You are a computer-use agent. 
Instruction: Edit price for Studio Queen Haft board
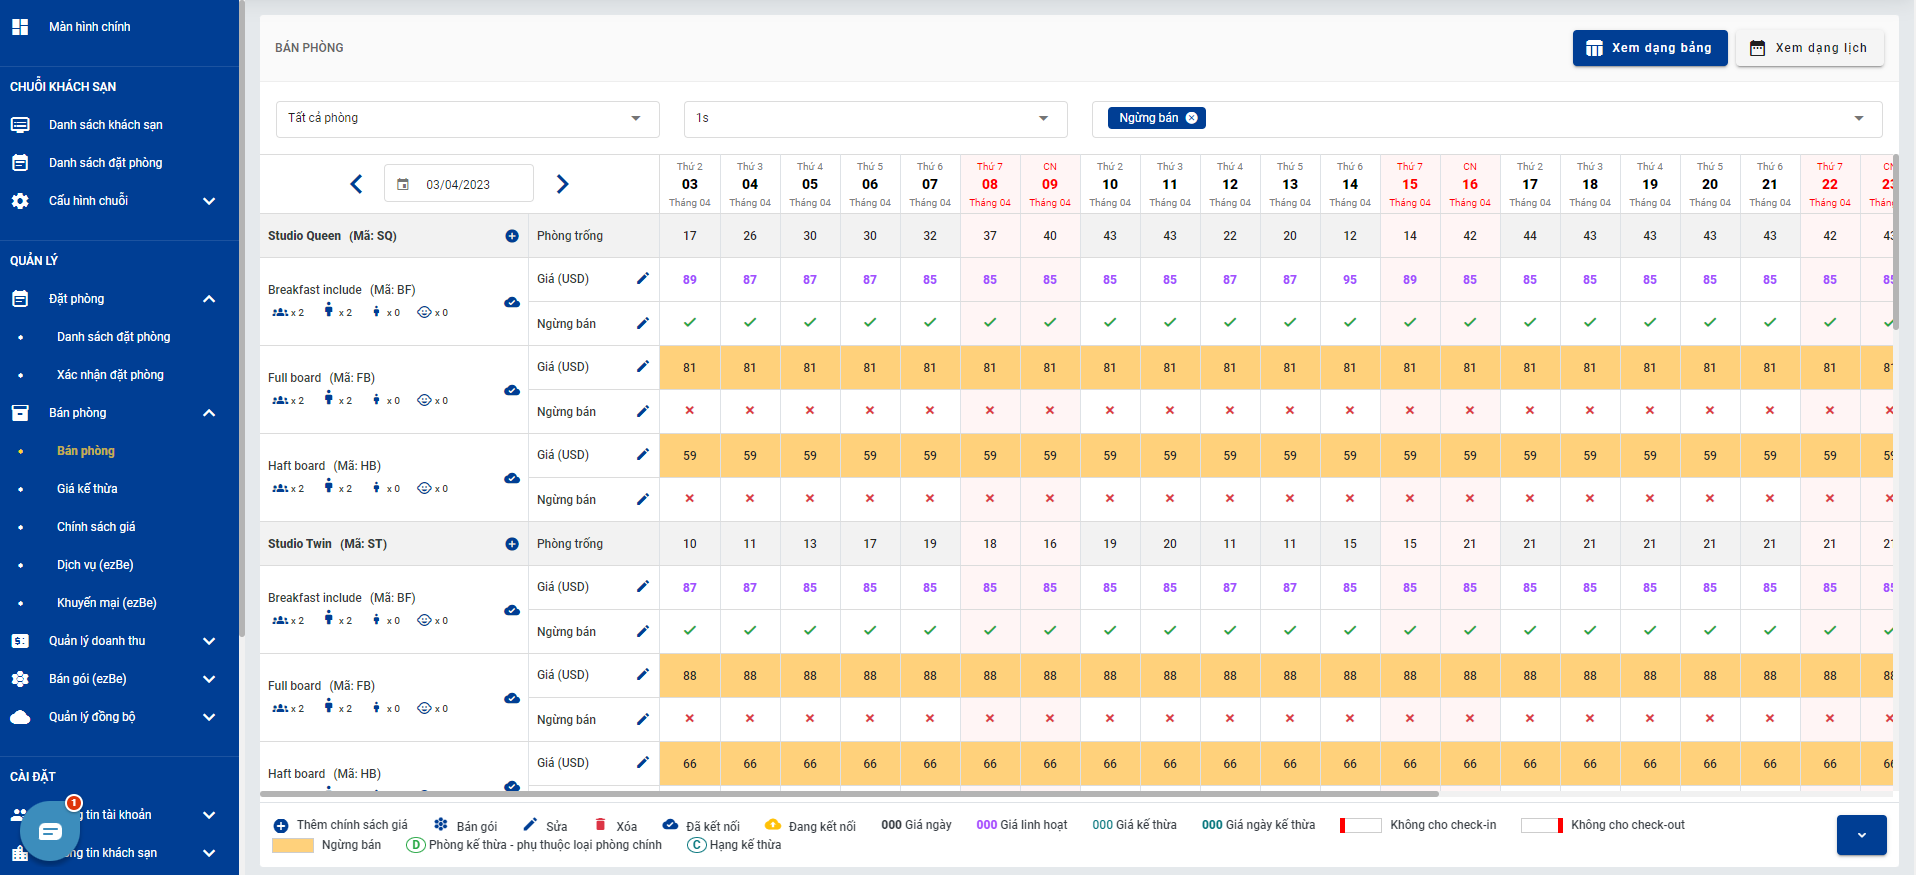tap(643, 455)
